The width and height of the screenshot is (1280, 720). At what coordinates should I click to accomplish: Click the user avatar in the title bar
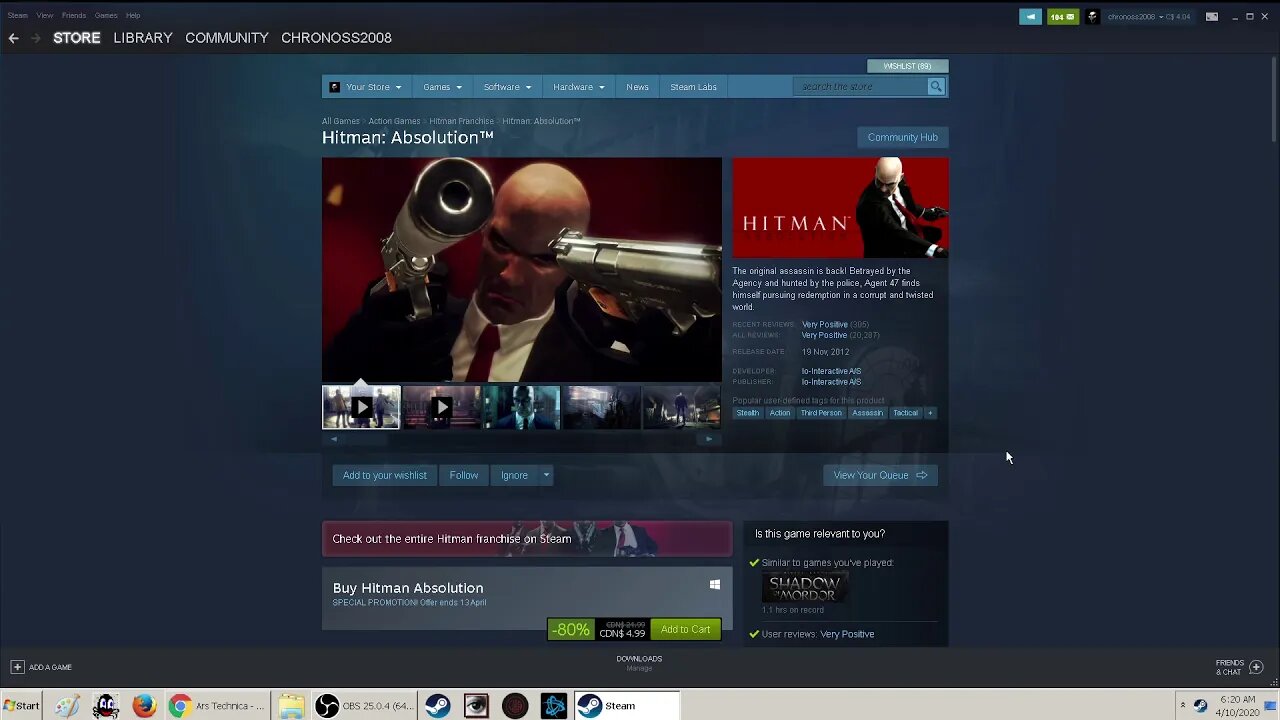coord(1093,16)
